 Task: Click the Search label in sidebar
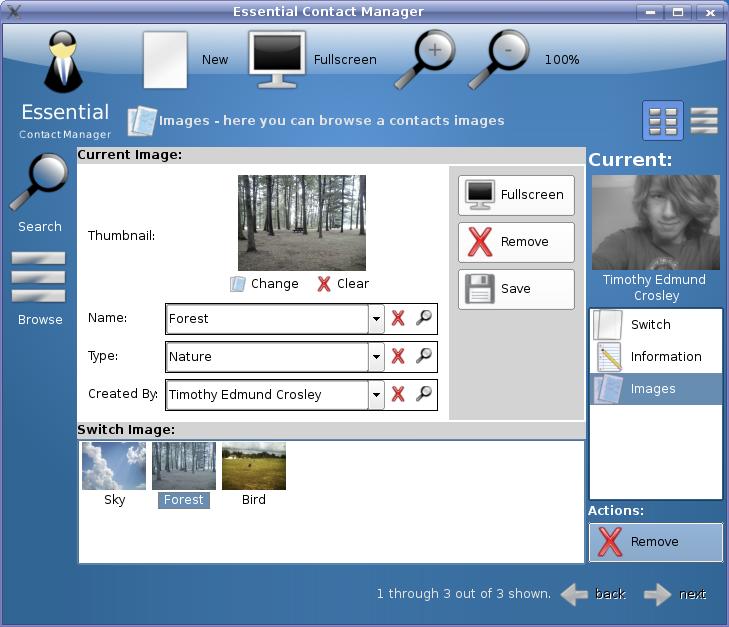[x=40, y=227]
